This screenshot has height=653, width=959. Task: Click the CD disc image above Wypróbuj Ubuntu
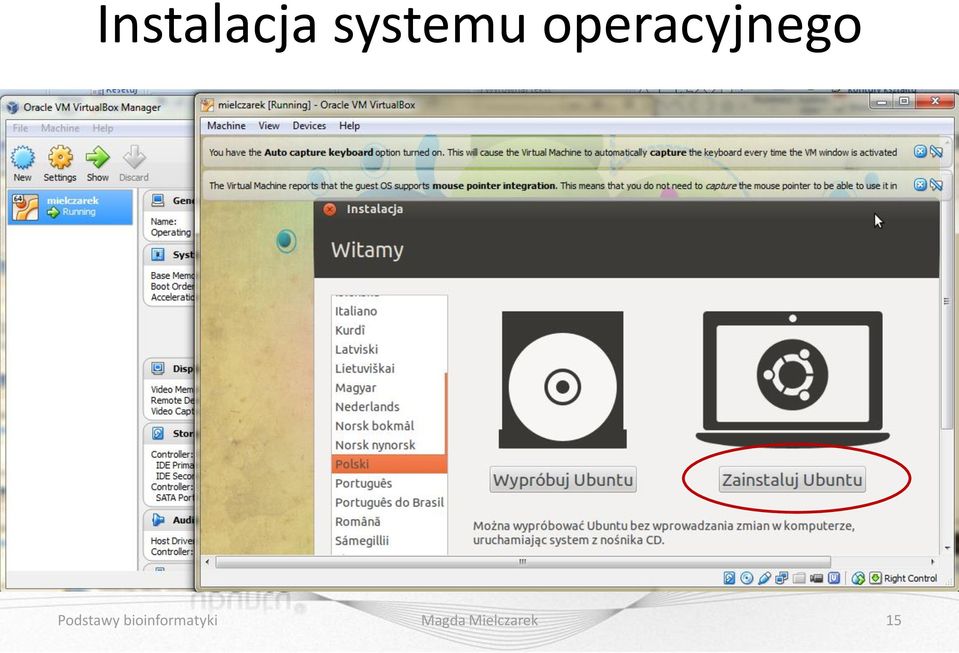(563, 380)
